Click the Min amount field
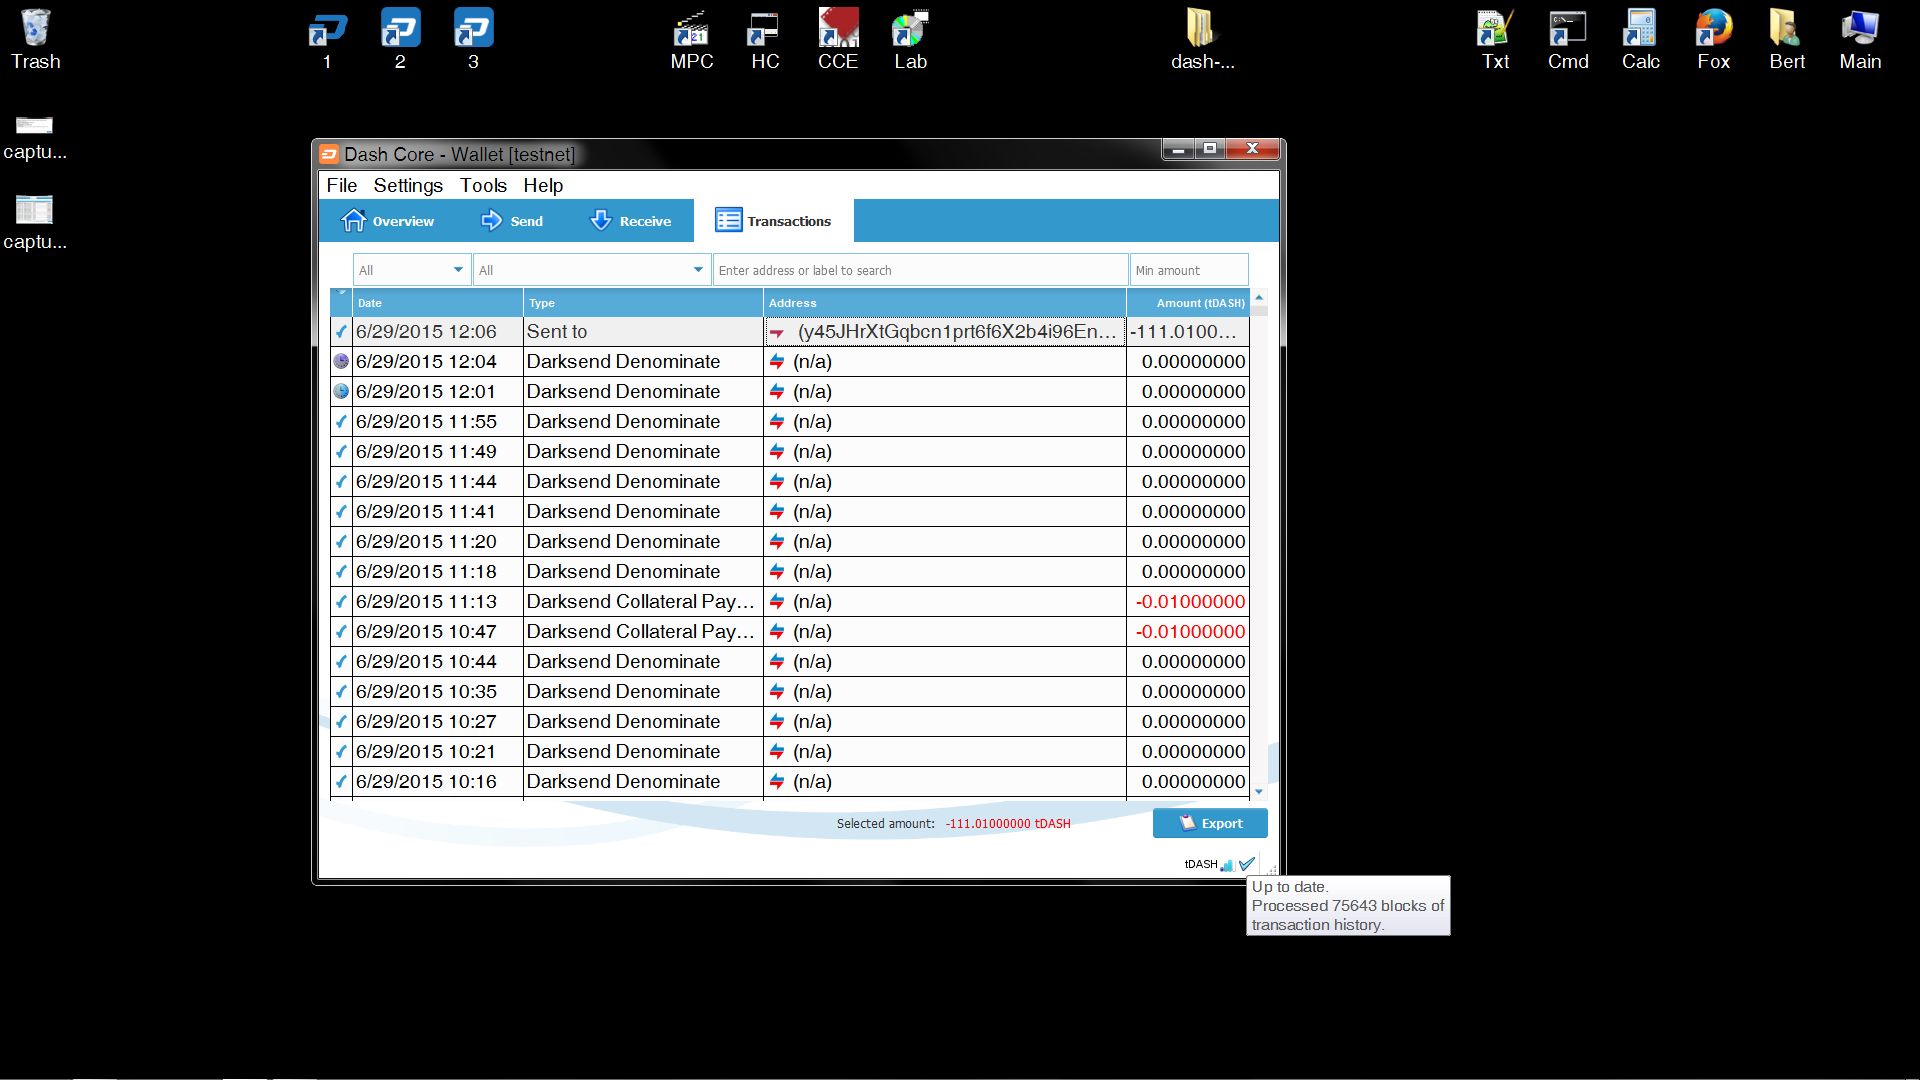Screen dimensions: 1920x1080 (x=1189, y=270)
